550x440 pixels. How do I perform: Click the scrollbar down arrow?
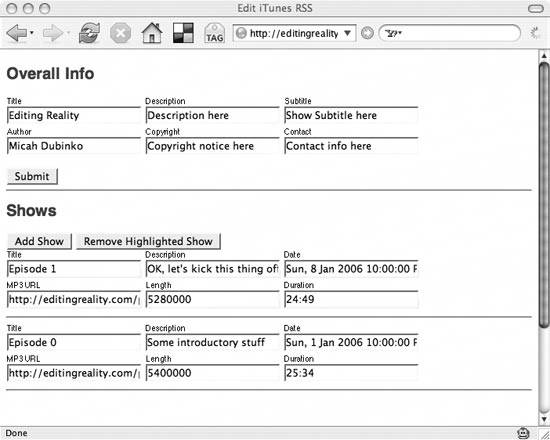pos(544,419)
